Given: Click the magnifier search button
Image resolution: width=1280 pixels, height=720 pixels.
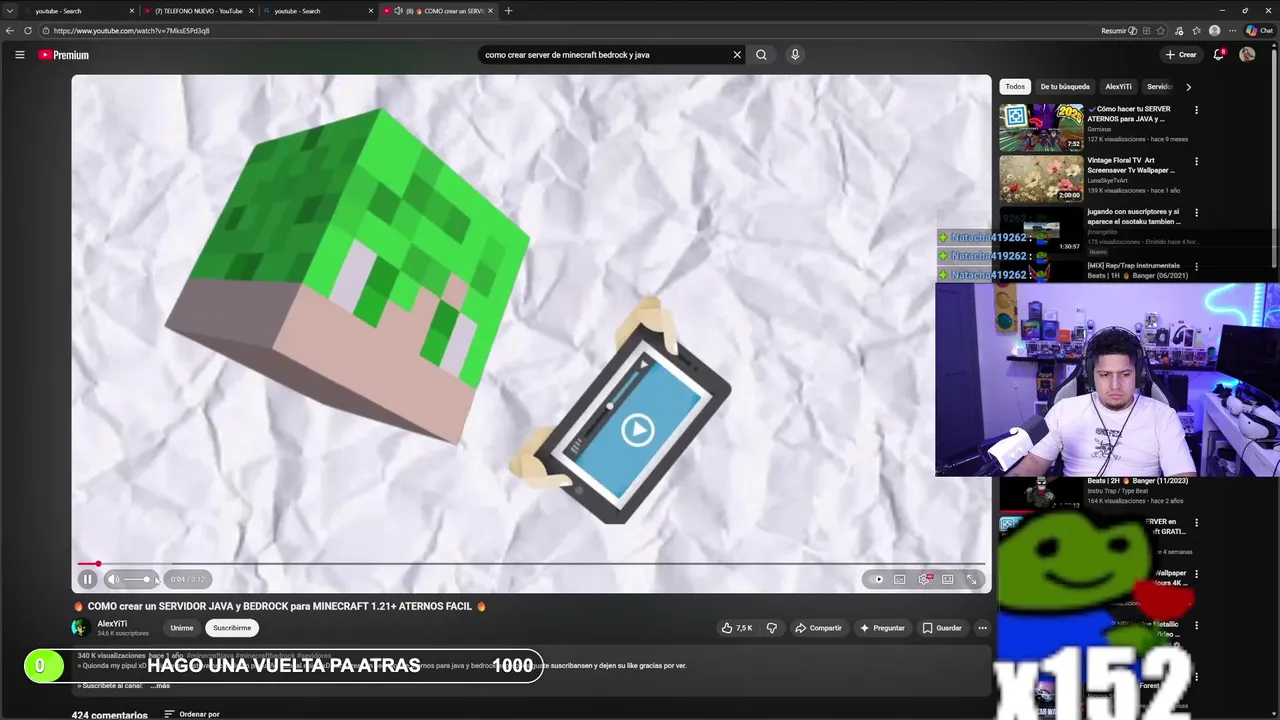Looking at the screenshot, I should [x=761, y=55].
